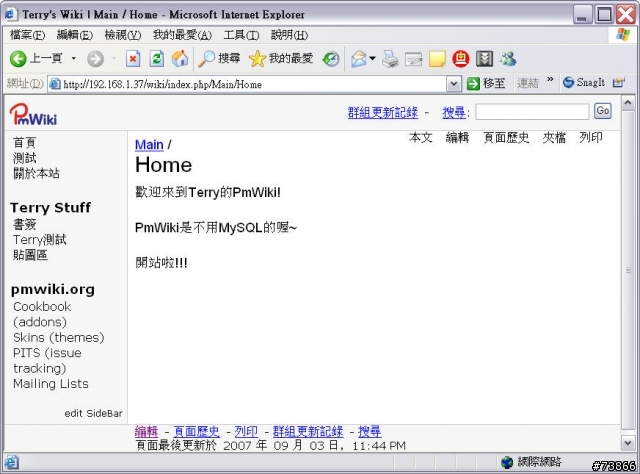Open the 編輯(E) menu
640x474 pixels.
point(75,36)
